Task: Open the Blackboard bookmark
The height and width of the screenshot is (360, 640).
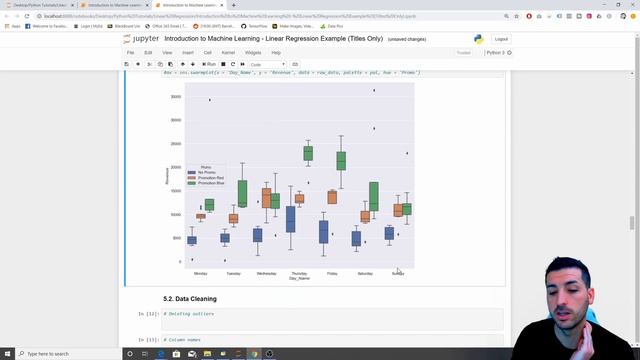Action: point(124,26)
